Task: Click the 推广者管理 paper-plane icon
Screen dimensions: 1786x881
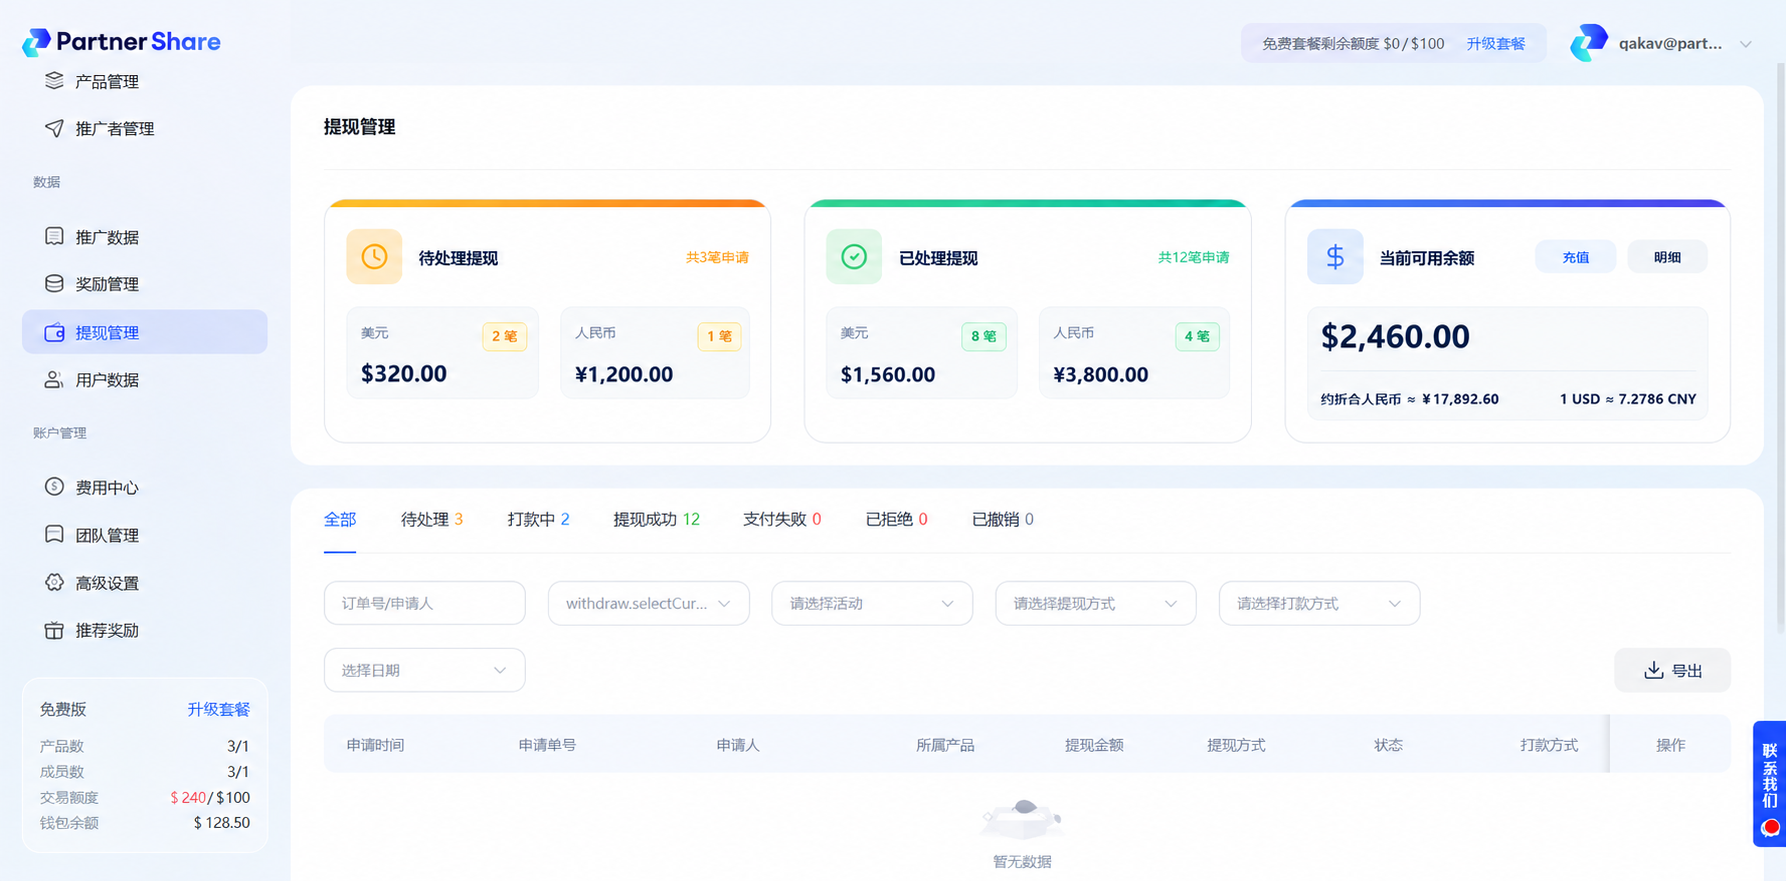Action: (x=54, y=128)
